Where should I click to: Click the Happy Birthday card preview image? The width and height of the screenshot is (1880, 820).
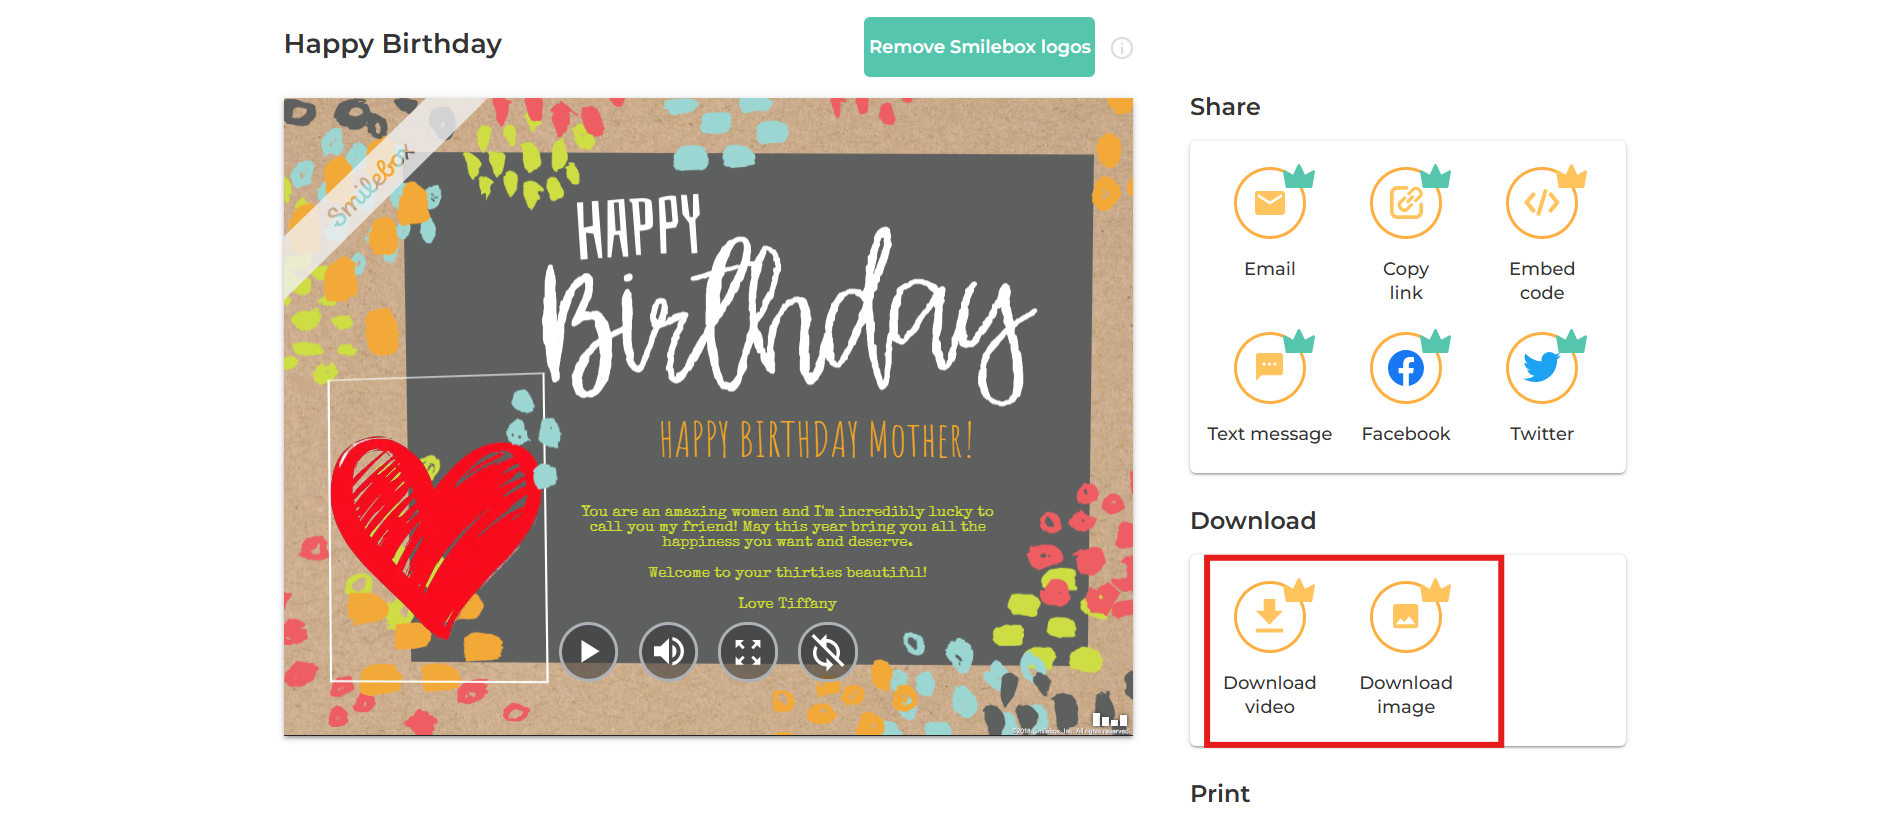click(x=708, y=417)
